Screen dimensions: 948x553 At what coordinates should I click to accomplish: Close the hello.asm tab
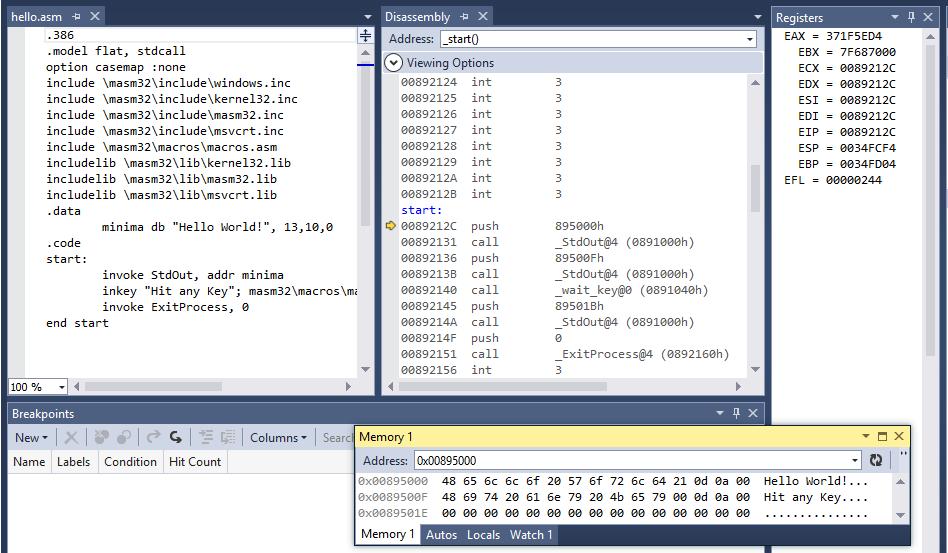tap(94, 17)
